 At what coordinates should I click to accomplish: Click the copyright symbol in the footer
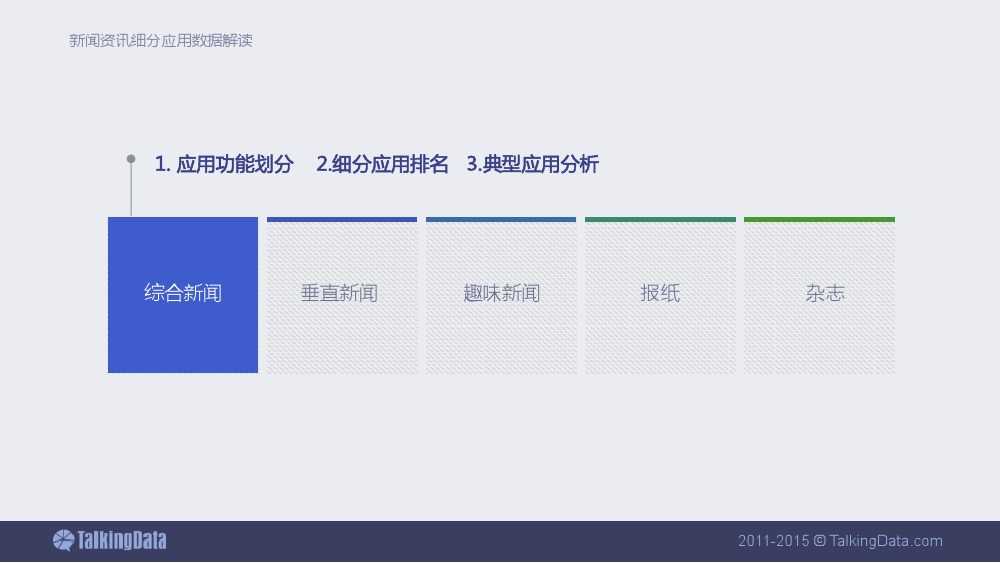point(819,541)
